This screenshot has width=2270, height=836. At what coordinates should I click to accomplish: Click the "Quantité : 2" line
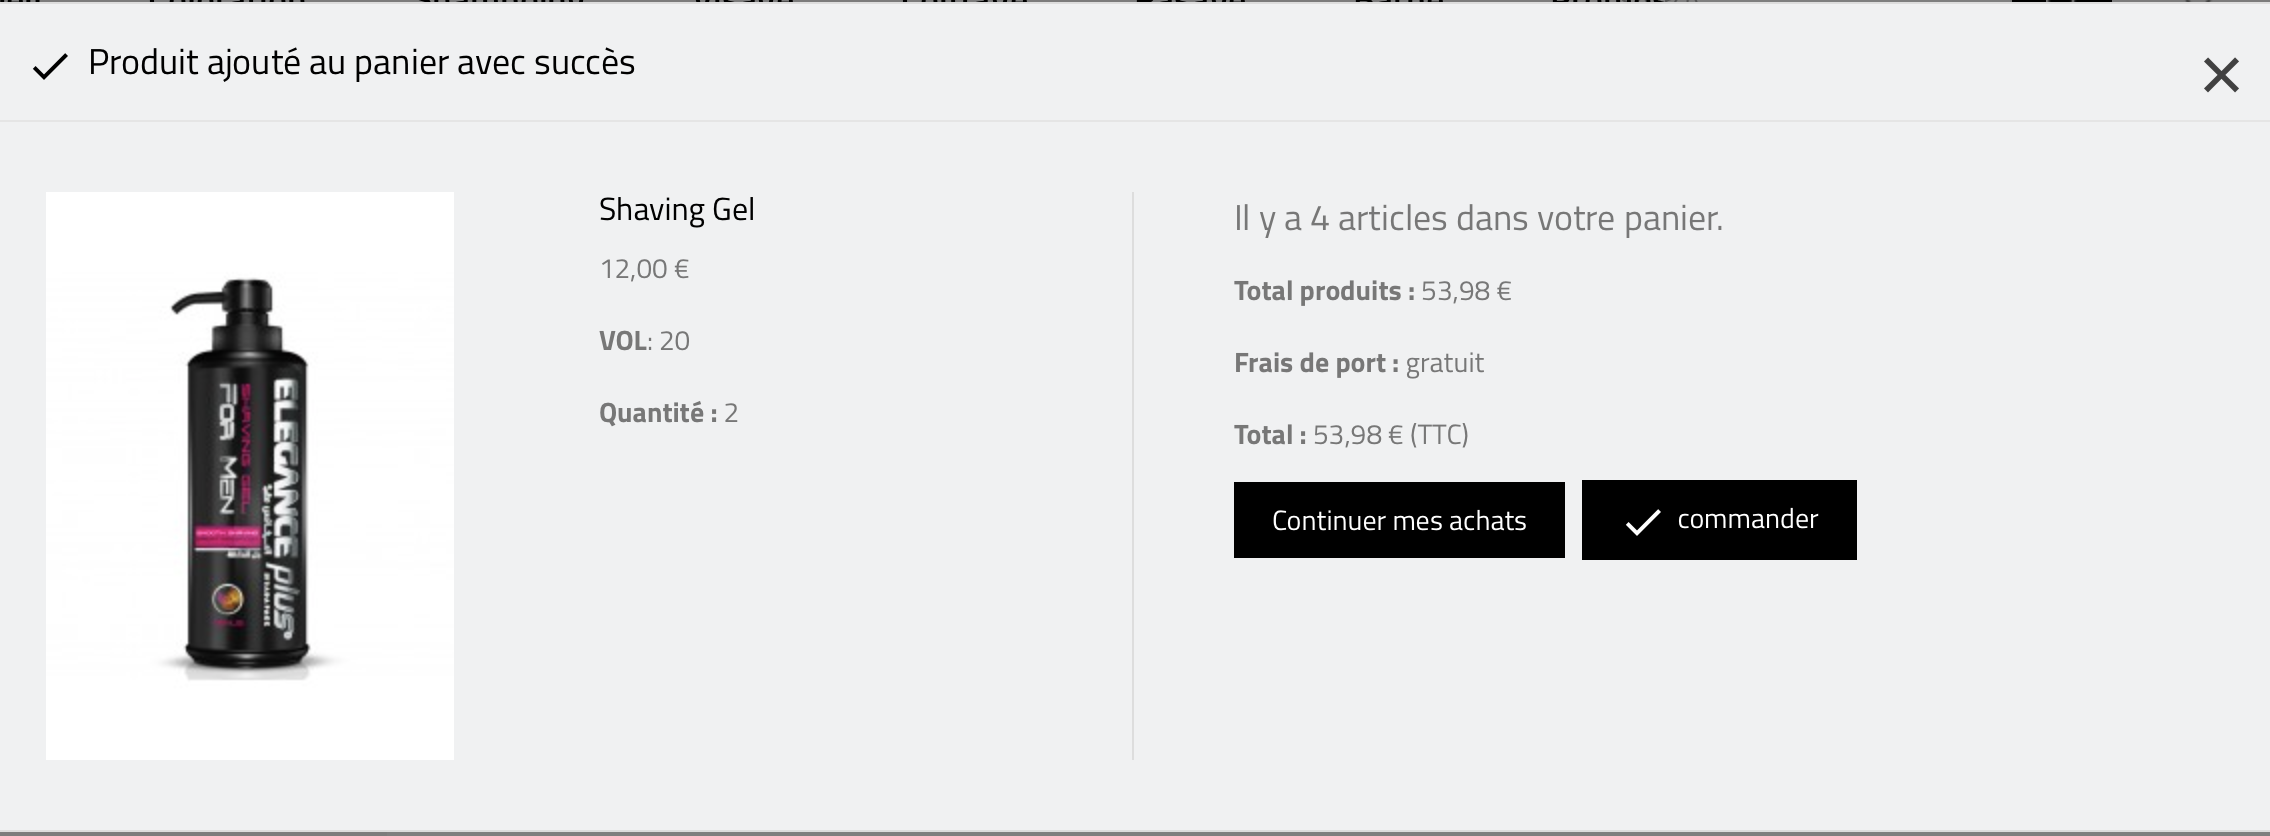tap(668, 413)
